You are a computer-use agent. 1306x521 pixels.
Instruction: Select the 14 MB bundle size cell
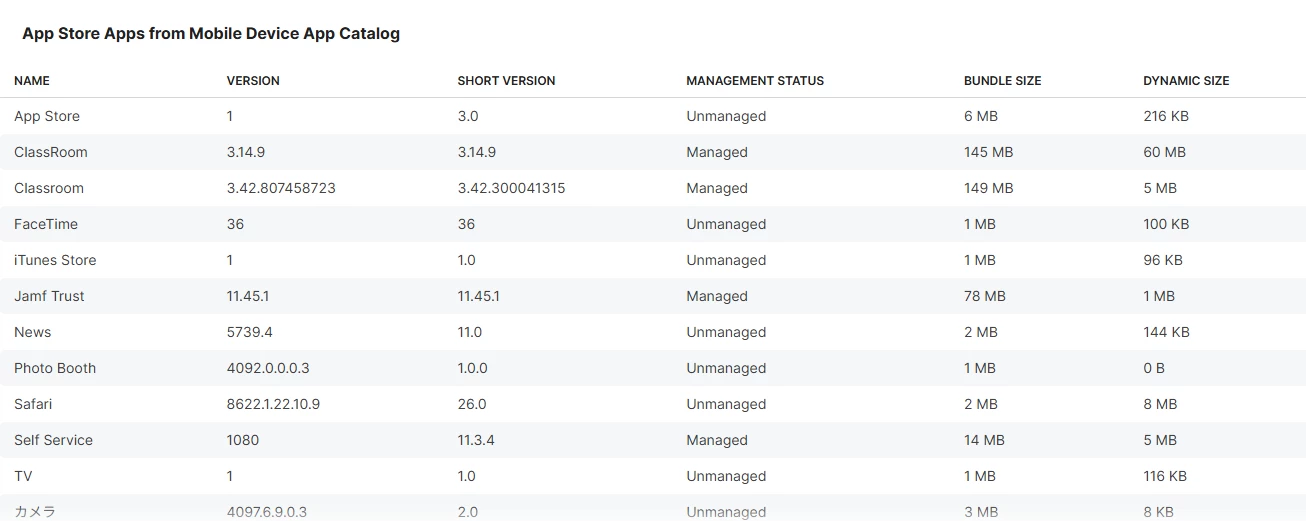984,440
